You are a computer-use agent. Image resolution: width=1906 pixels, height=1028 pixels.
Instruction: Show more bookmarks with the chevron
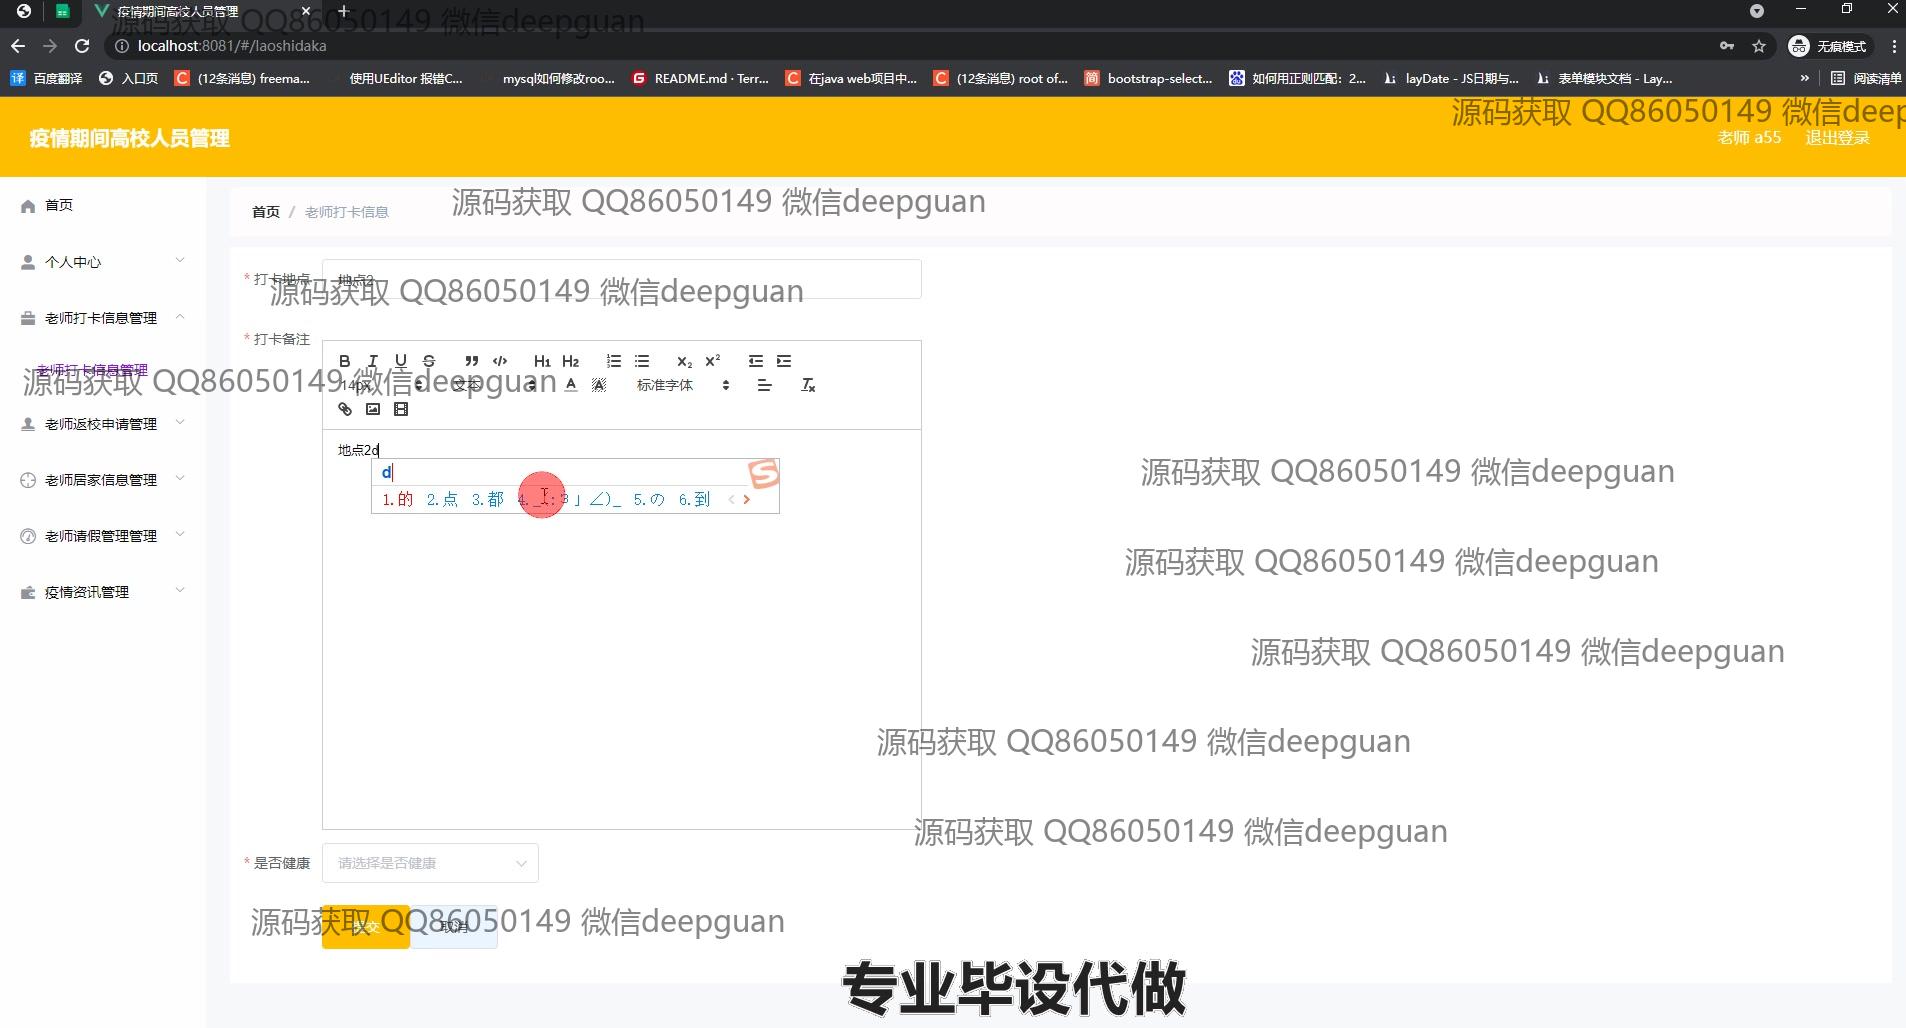point(1804,78)
